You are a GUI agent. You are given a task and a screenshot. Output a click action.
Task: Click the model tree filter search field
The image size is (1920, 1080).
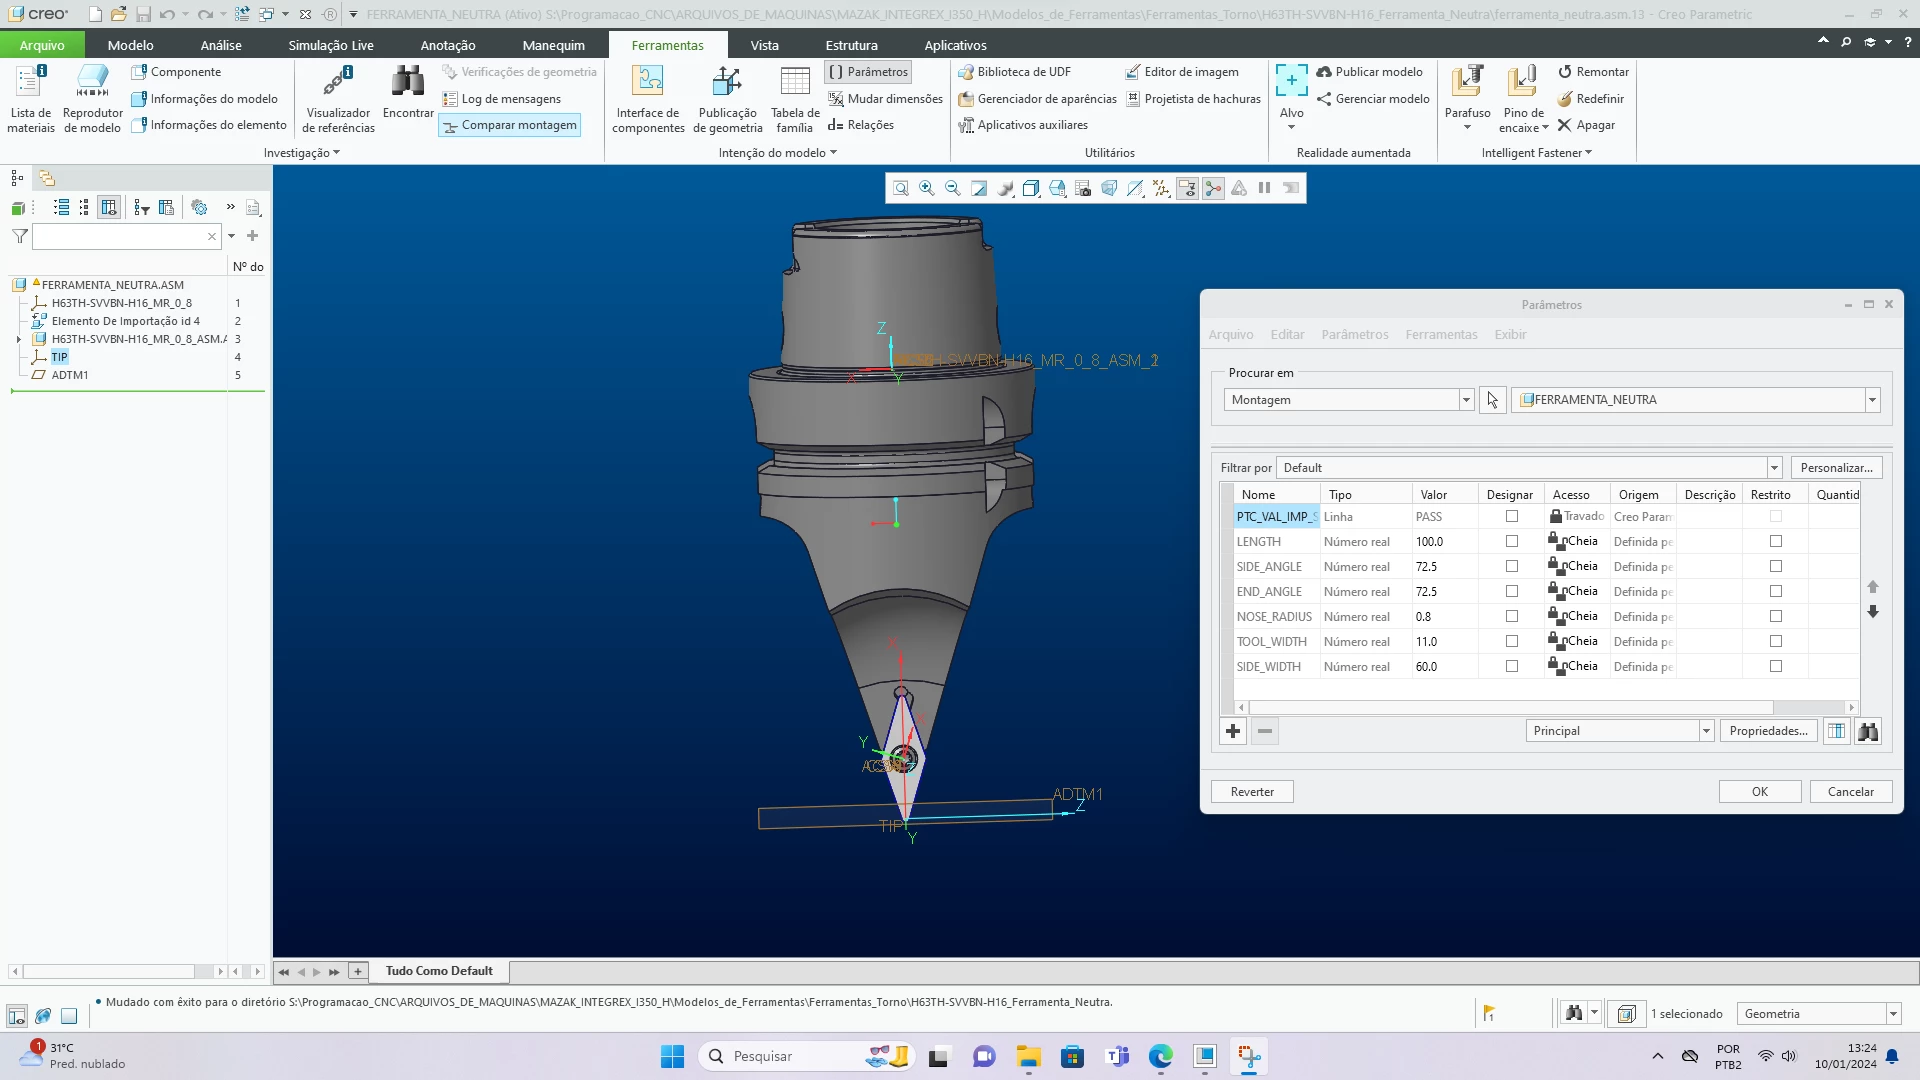point(118,237)
